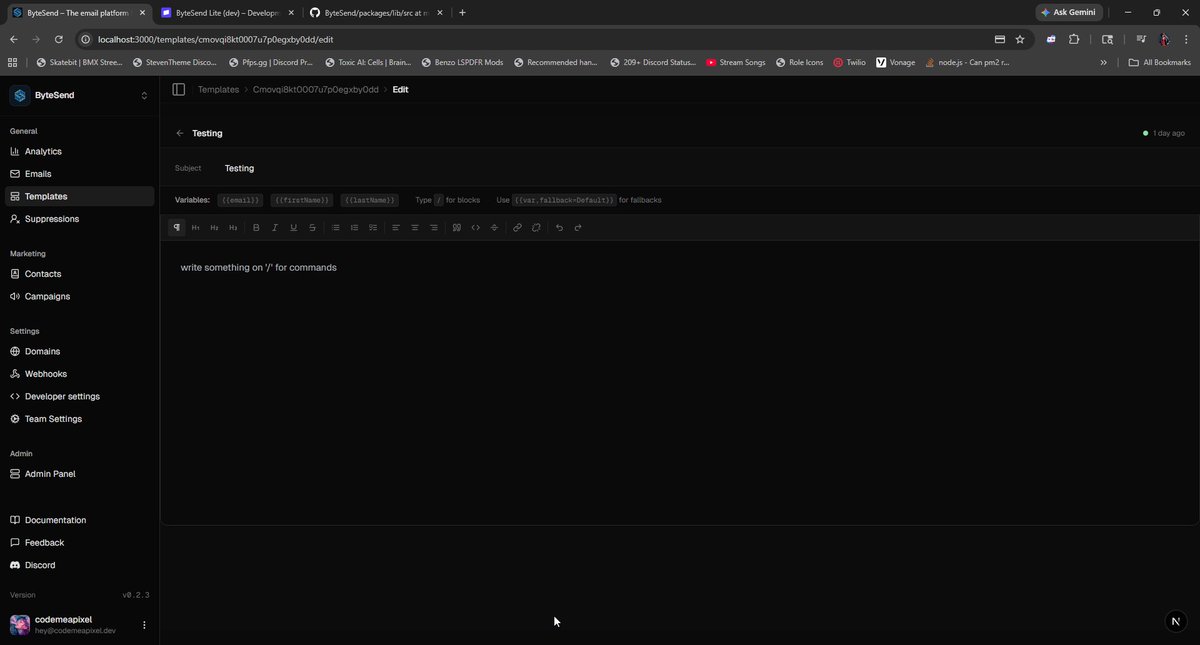This screenshot has height=645, width=1200.
Task: Open Suppressions in the sidebar
Action: [80, 219]
